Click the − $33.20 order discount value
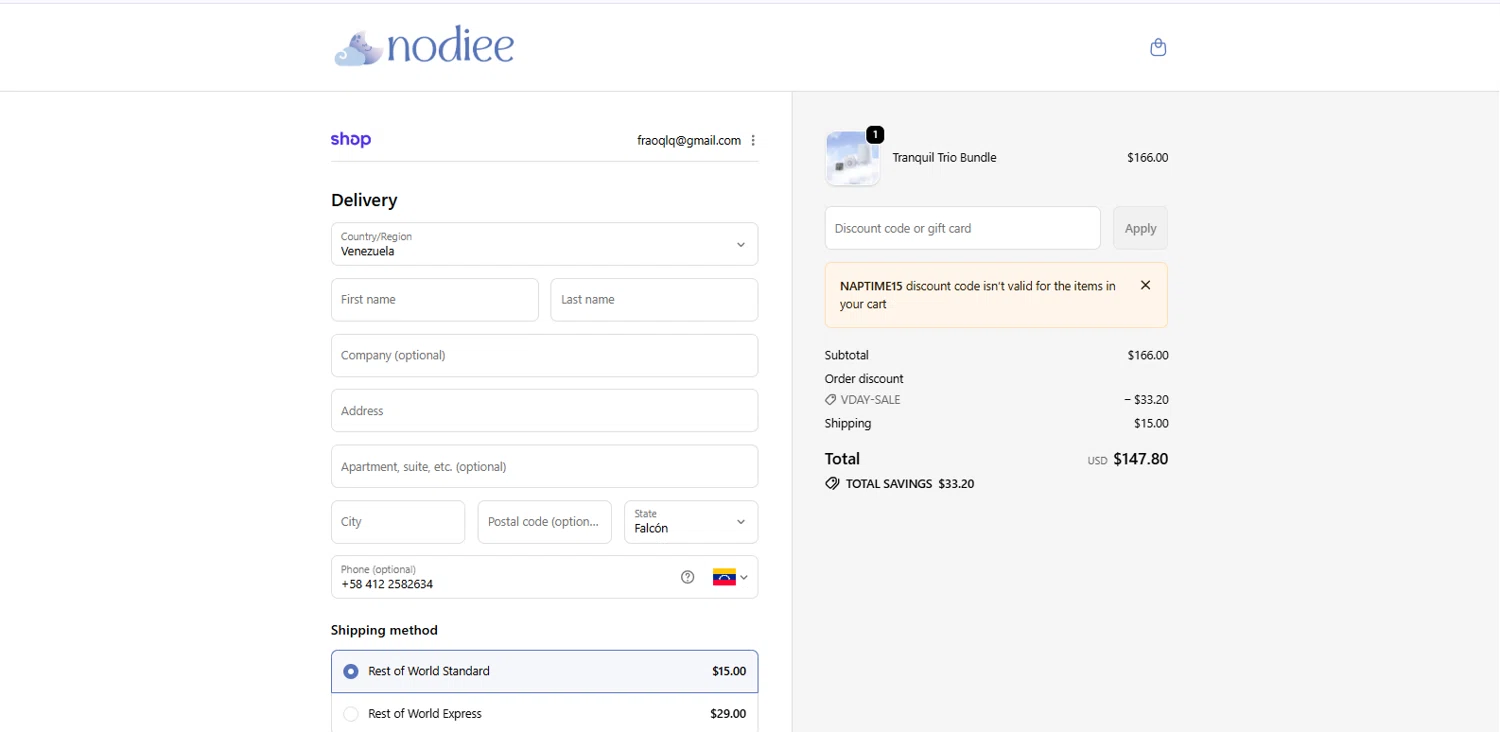The width and height of the screenshot is (1500, 732). click(1146, 400)
